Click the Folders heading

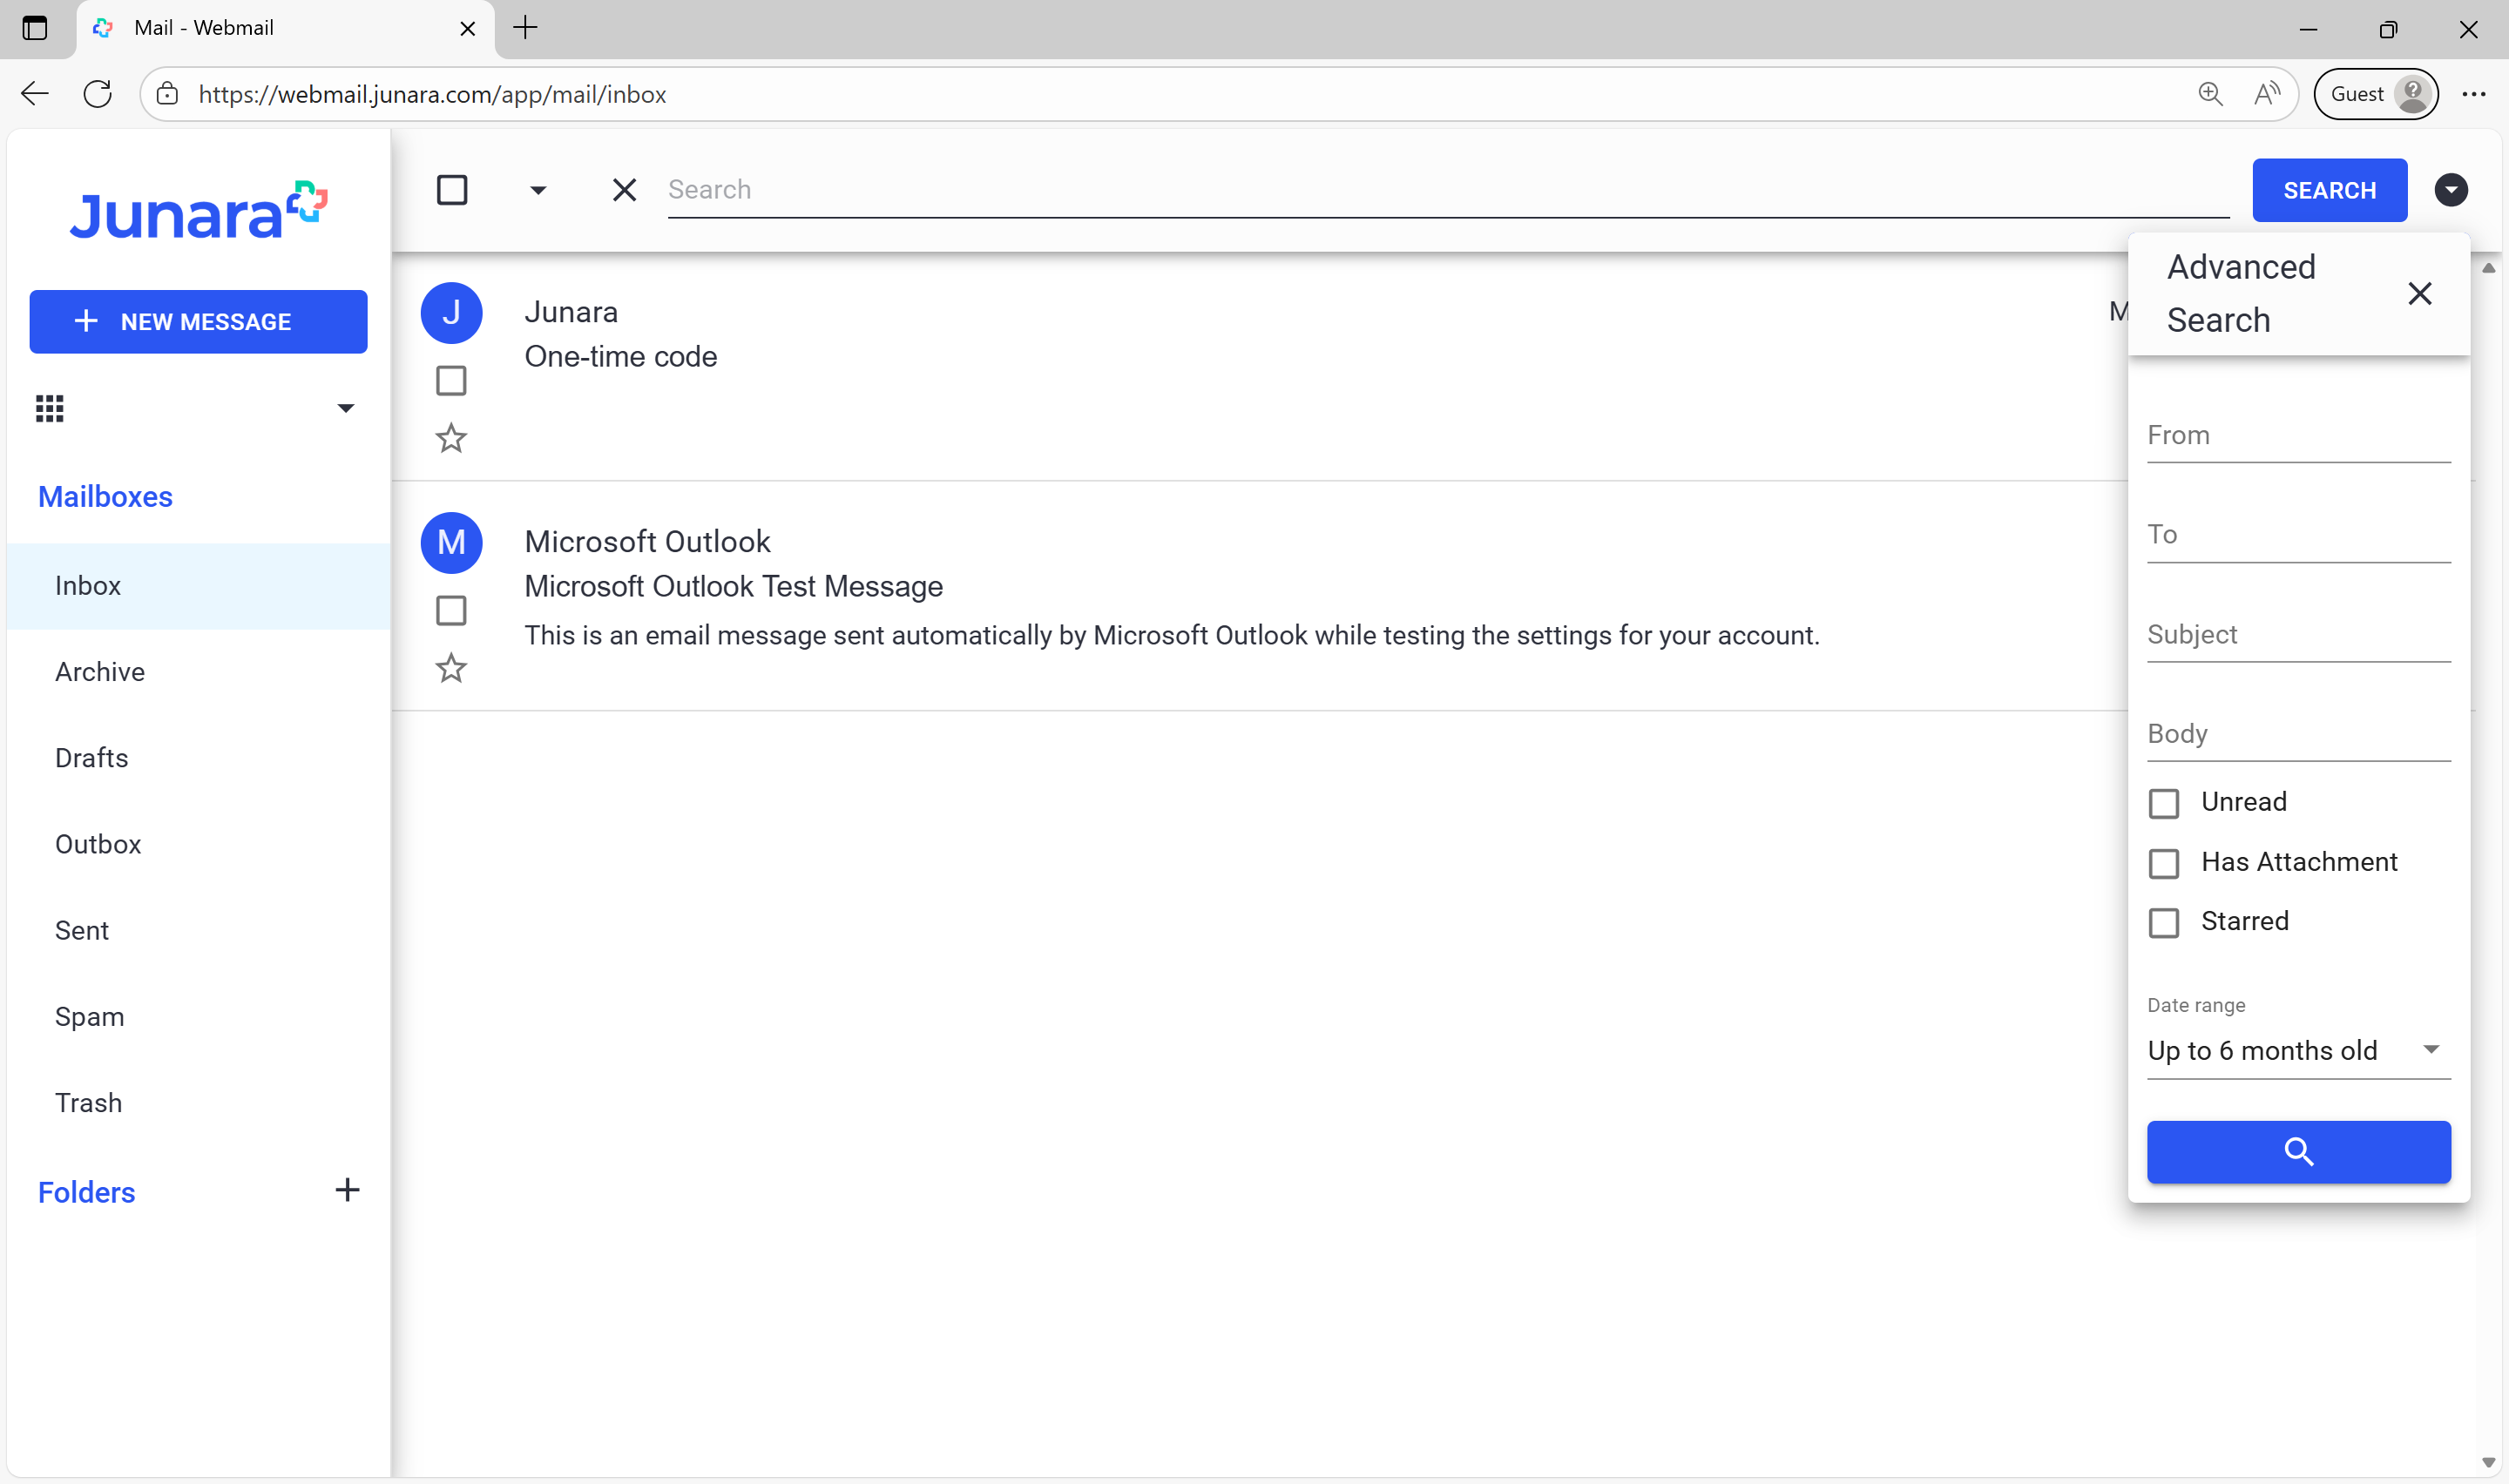[86, 1192]
